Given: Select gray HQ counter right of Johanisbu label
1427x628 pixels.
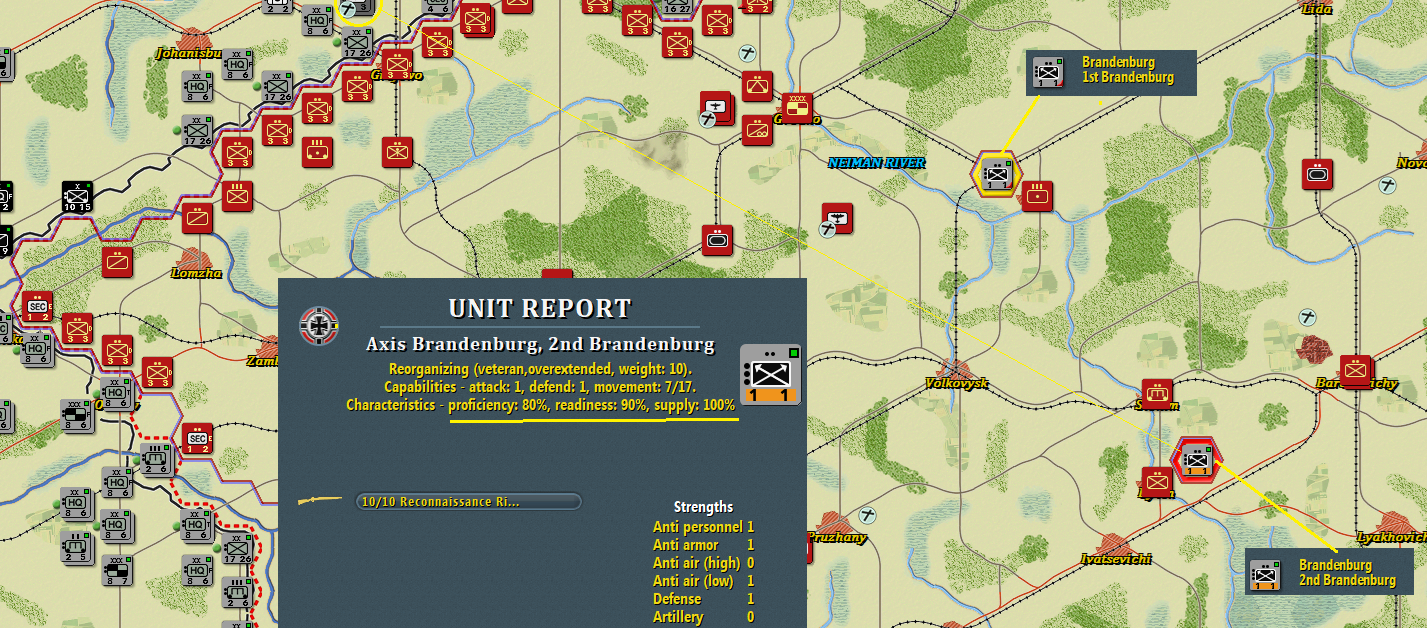Looking at the screenshot, I should 237,65.
